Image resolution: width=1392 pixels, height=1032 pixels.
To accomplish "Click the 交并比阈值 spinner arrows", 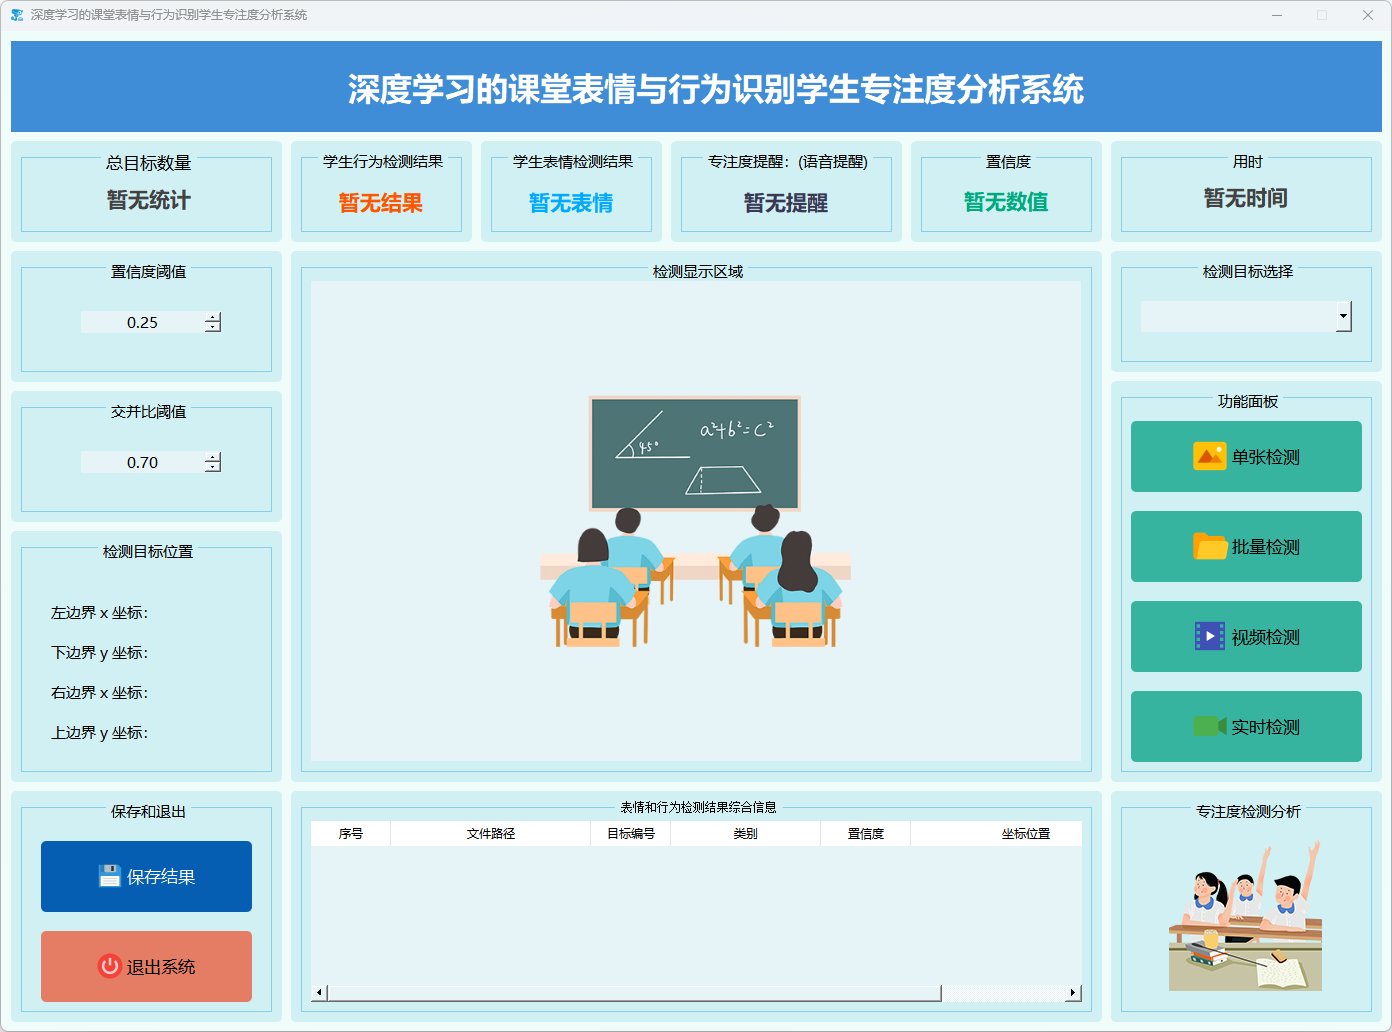I will 213,462.
